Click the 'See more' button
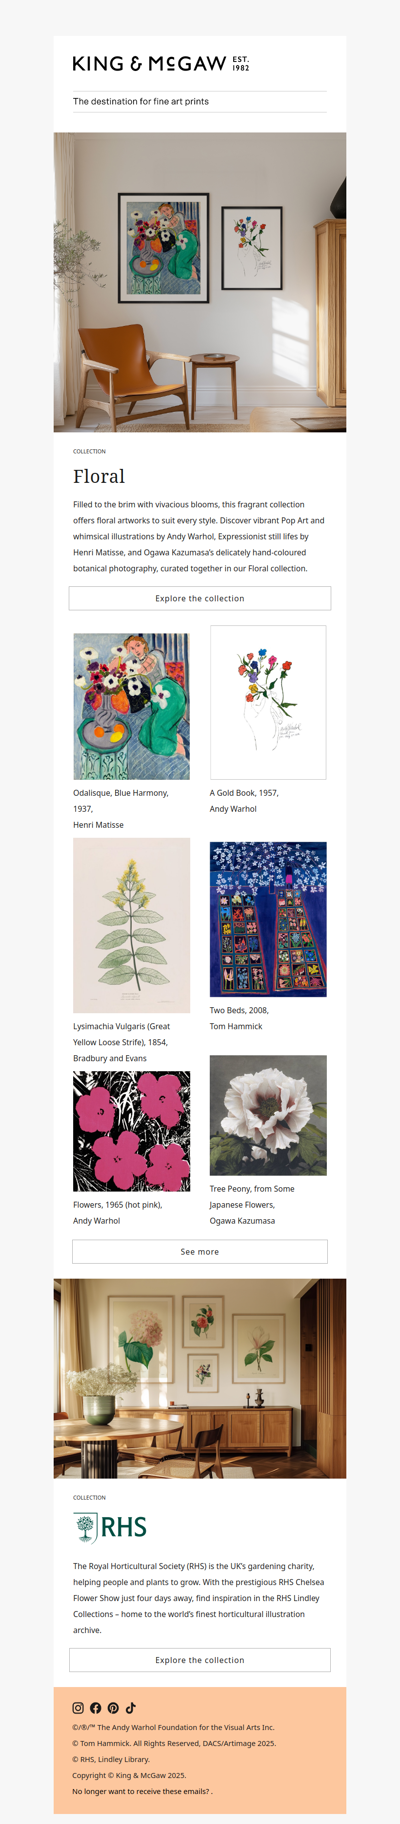 click(x=200, y=1251)
